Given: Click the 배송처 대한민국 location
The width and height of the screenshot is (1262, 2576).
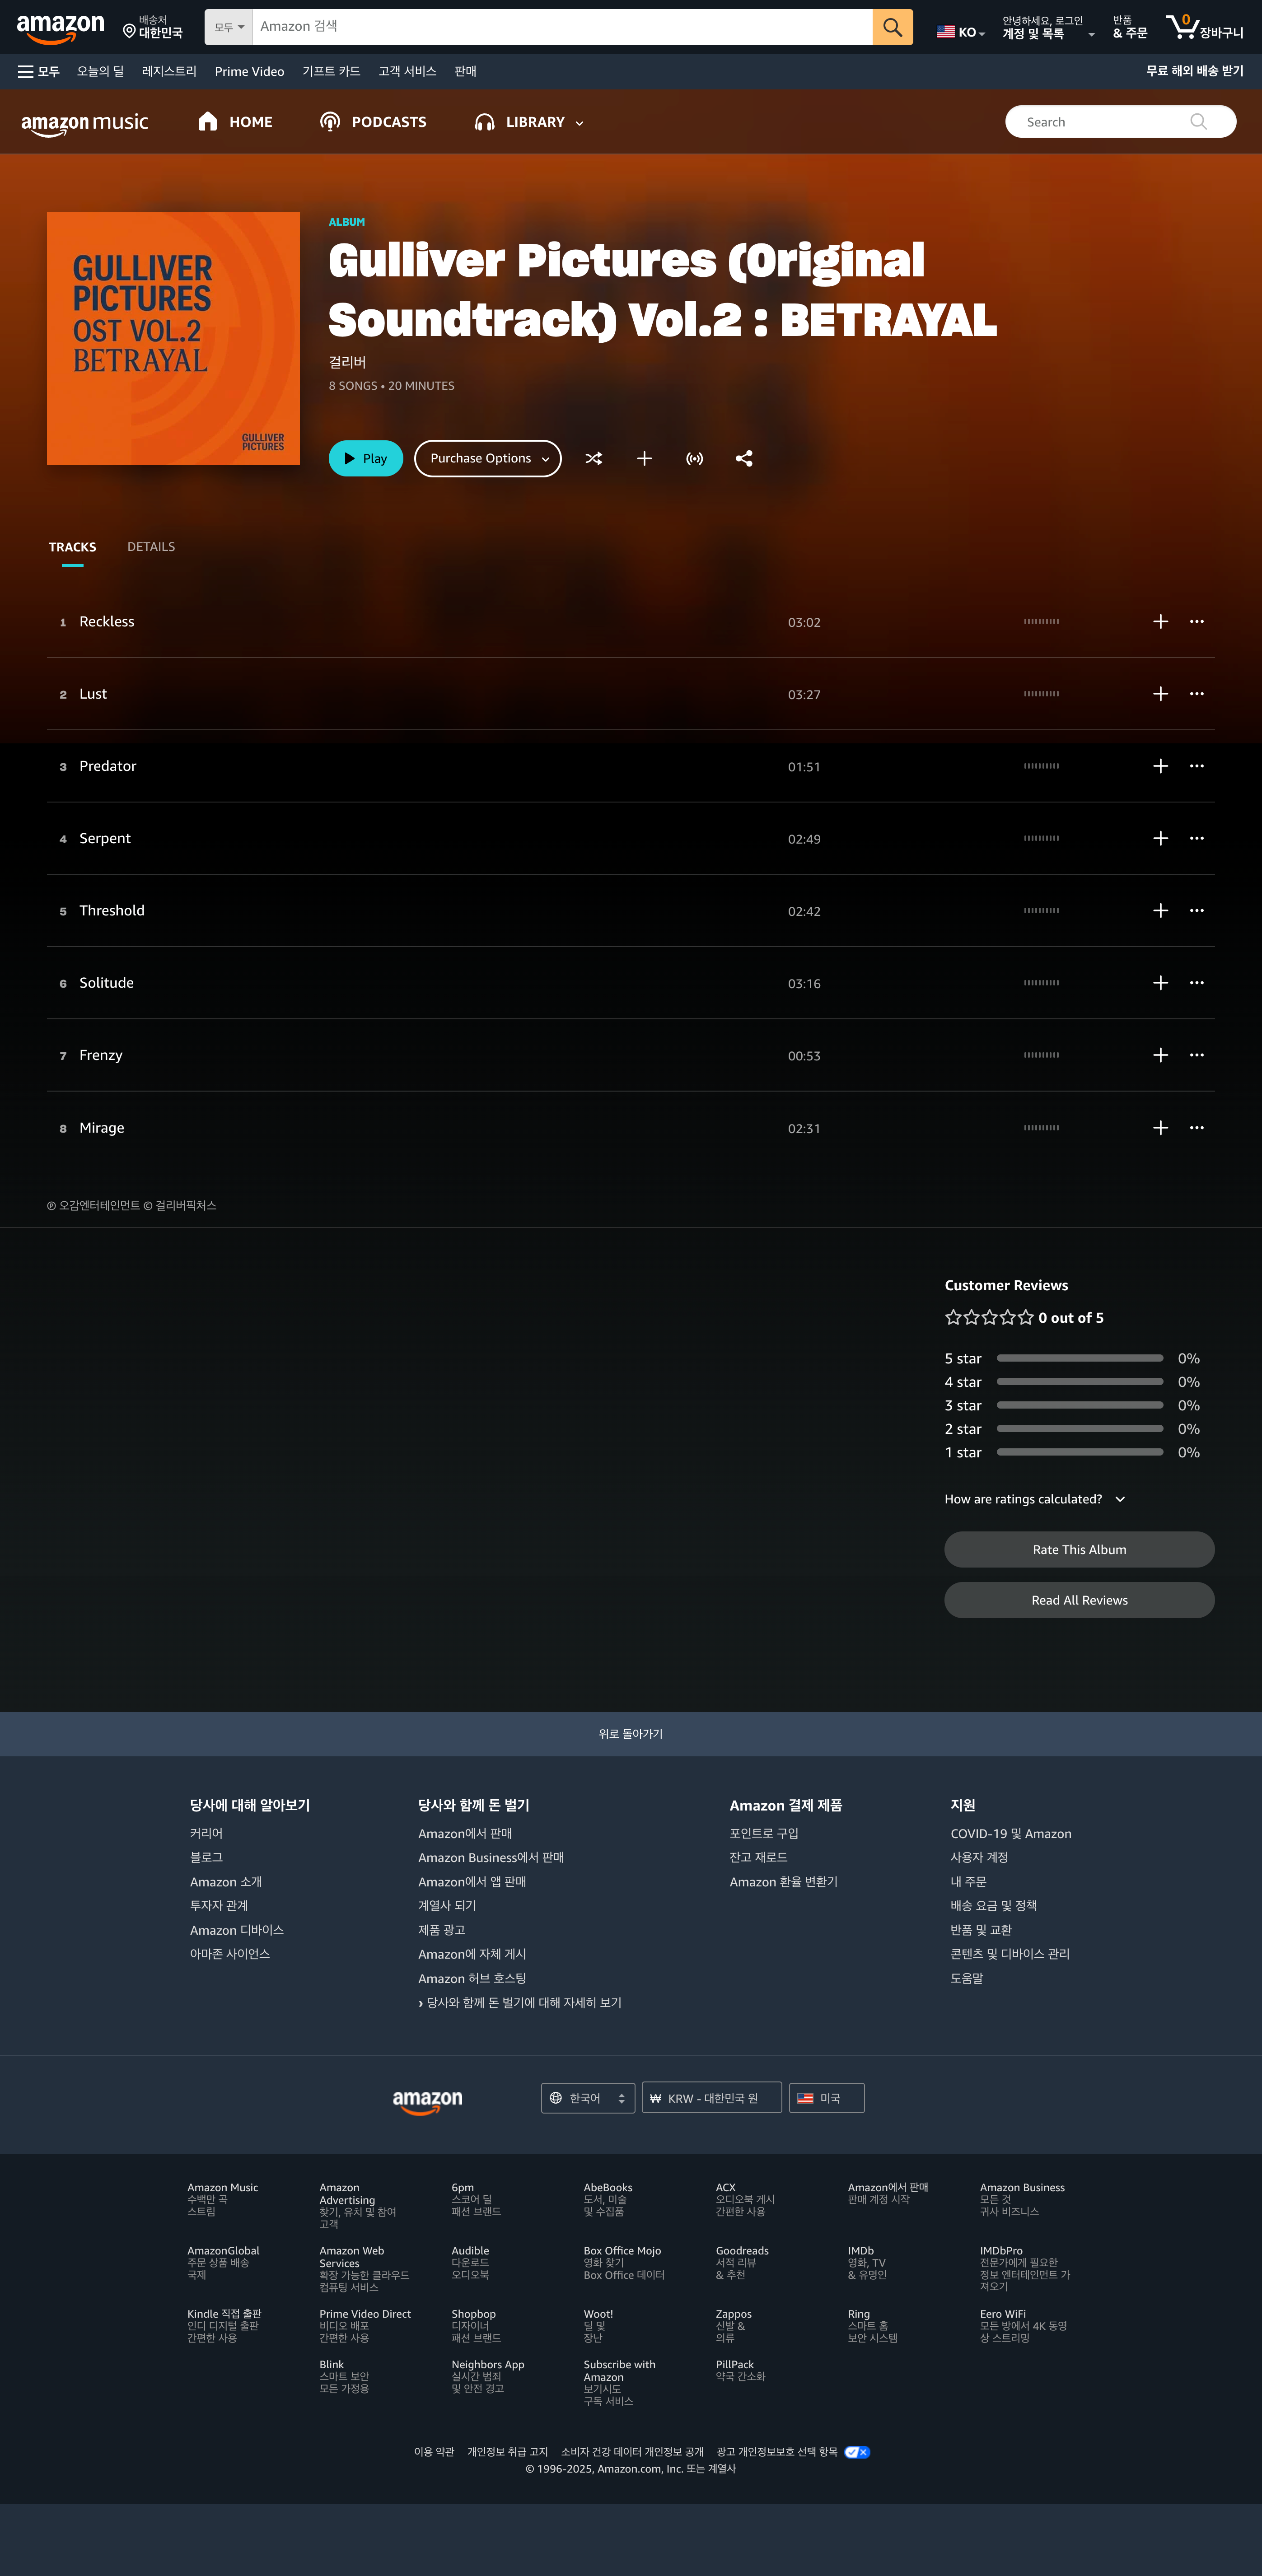Looking at the screenshot, I should pos(153,27).
